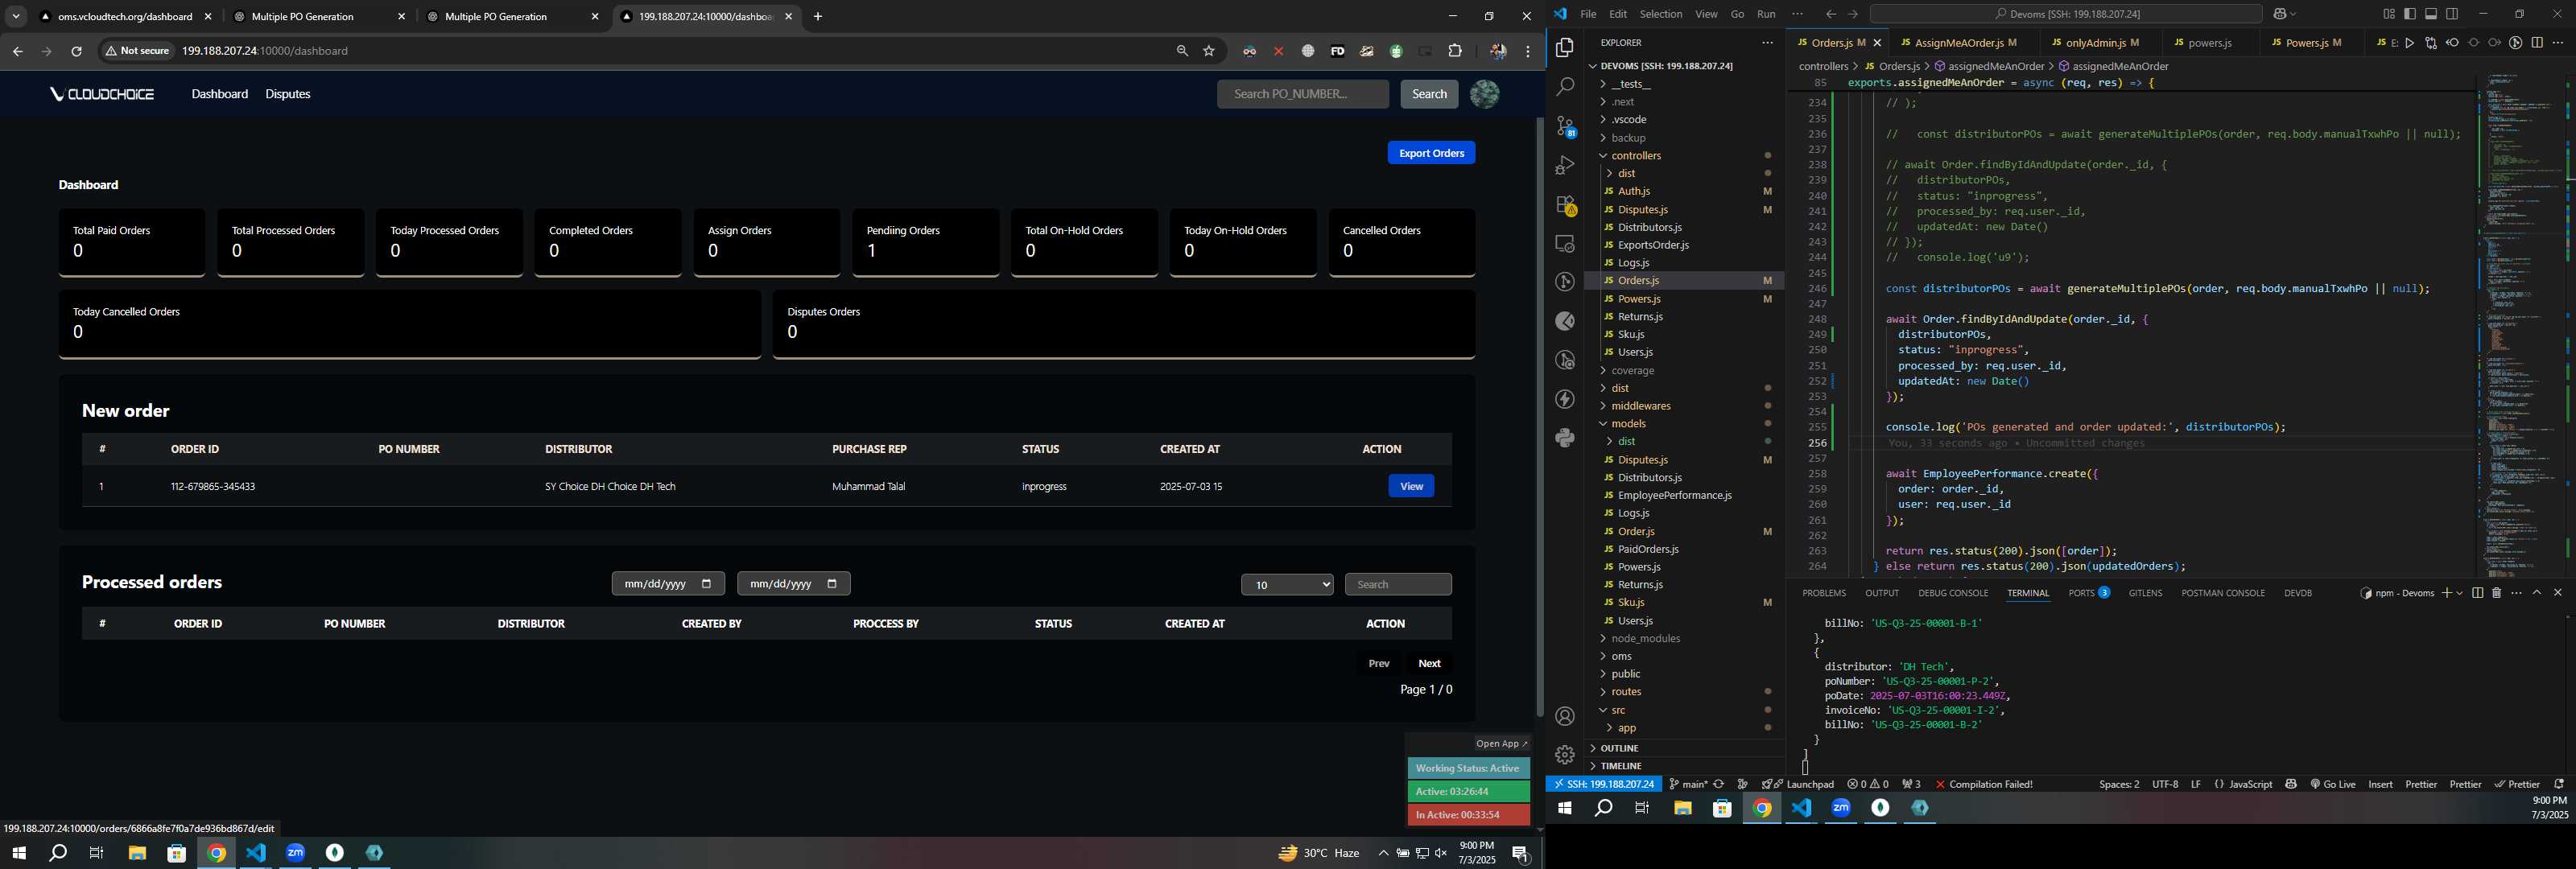Click the header Search button
This screenshot has width=2576, height=869.
(1428, 94)
